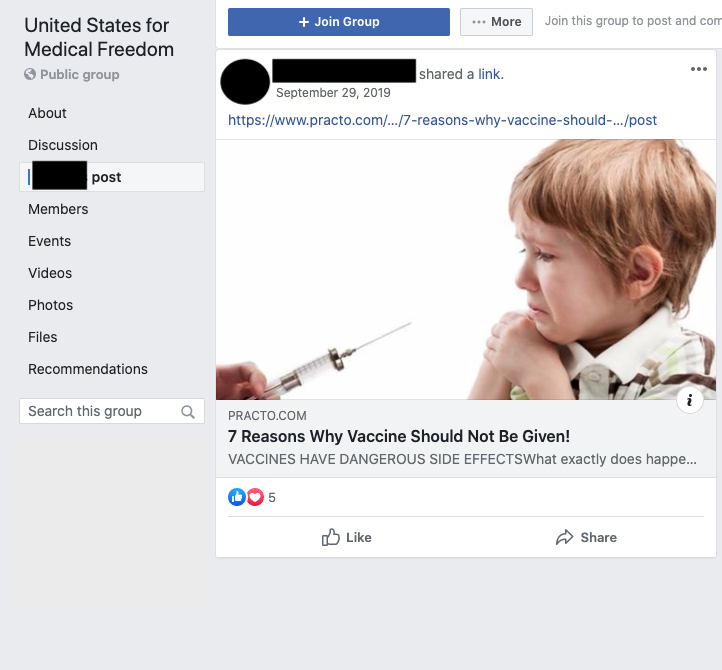Click the Search this group field
722x670 pixels.
[98, 411]
